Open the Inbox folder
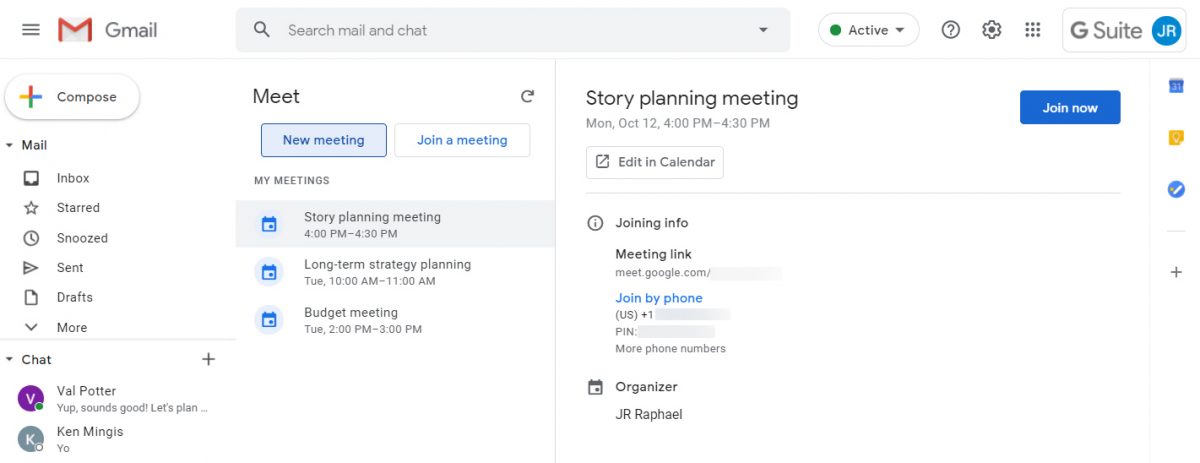Screen dimensions: 1200x463 [73, 178]
